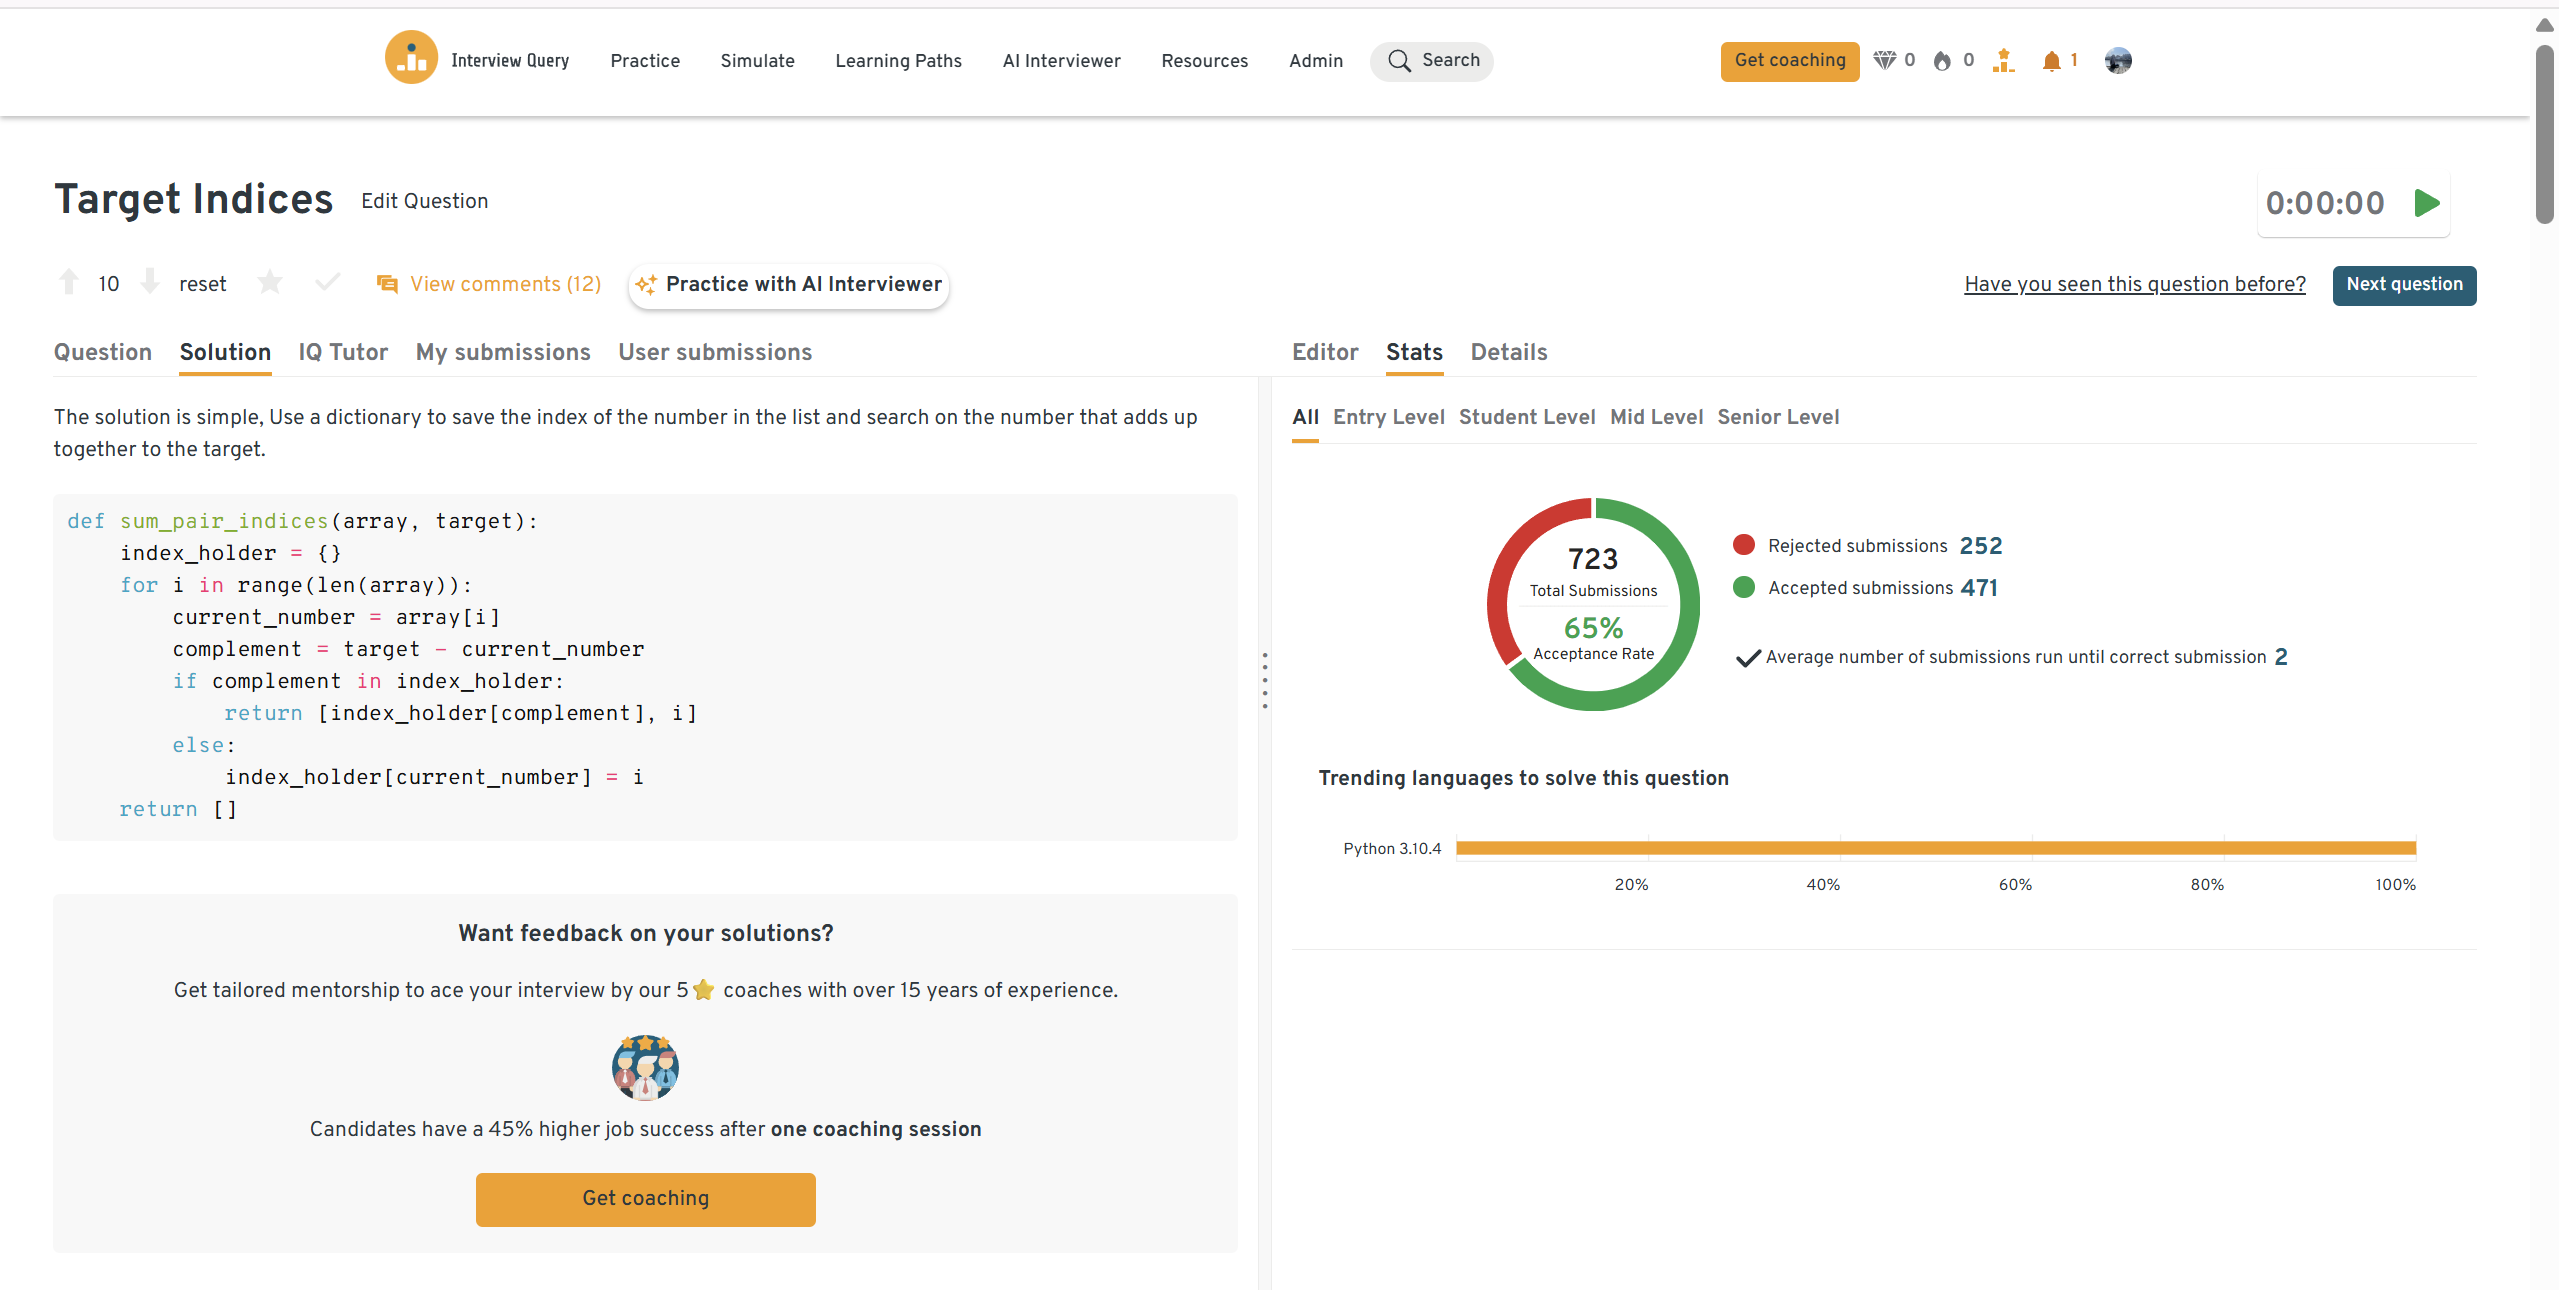2559x1290 pixels.
Task: Start the timer with play button
Action: coord(2427,203)
